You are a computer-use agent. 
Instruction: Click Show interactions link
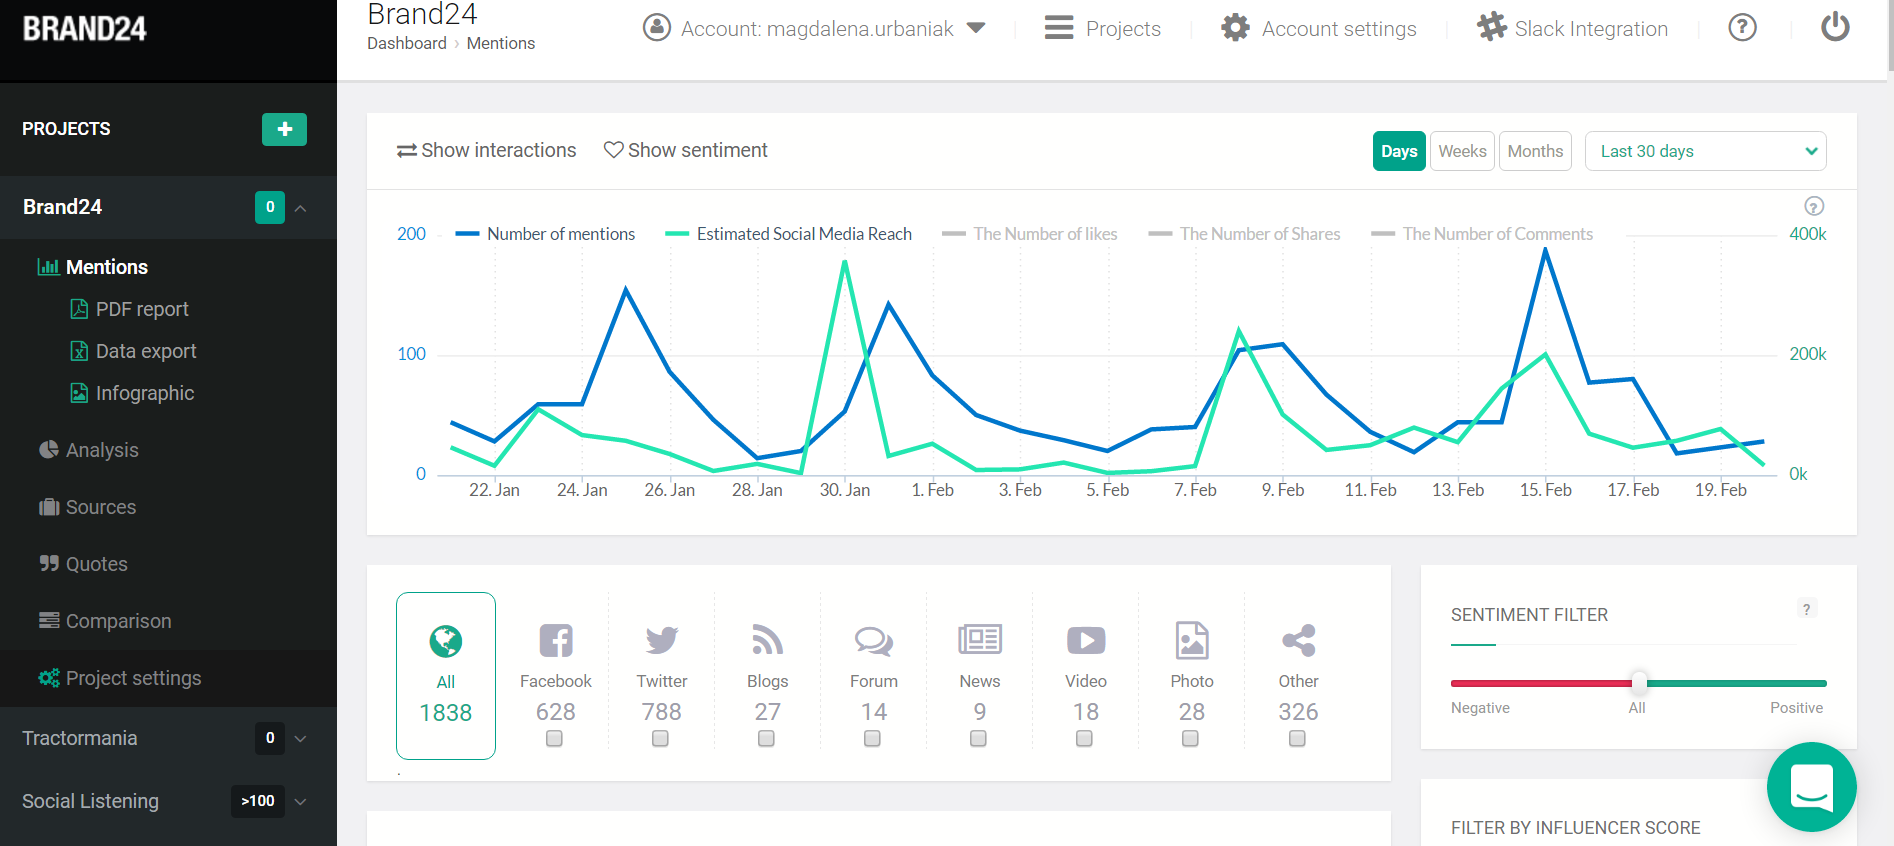(x=487, y=150)
